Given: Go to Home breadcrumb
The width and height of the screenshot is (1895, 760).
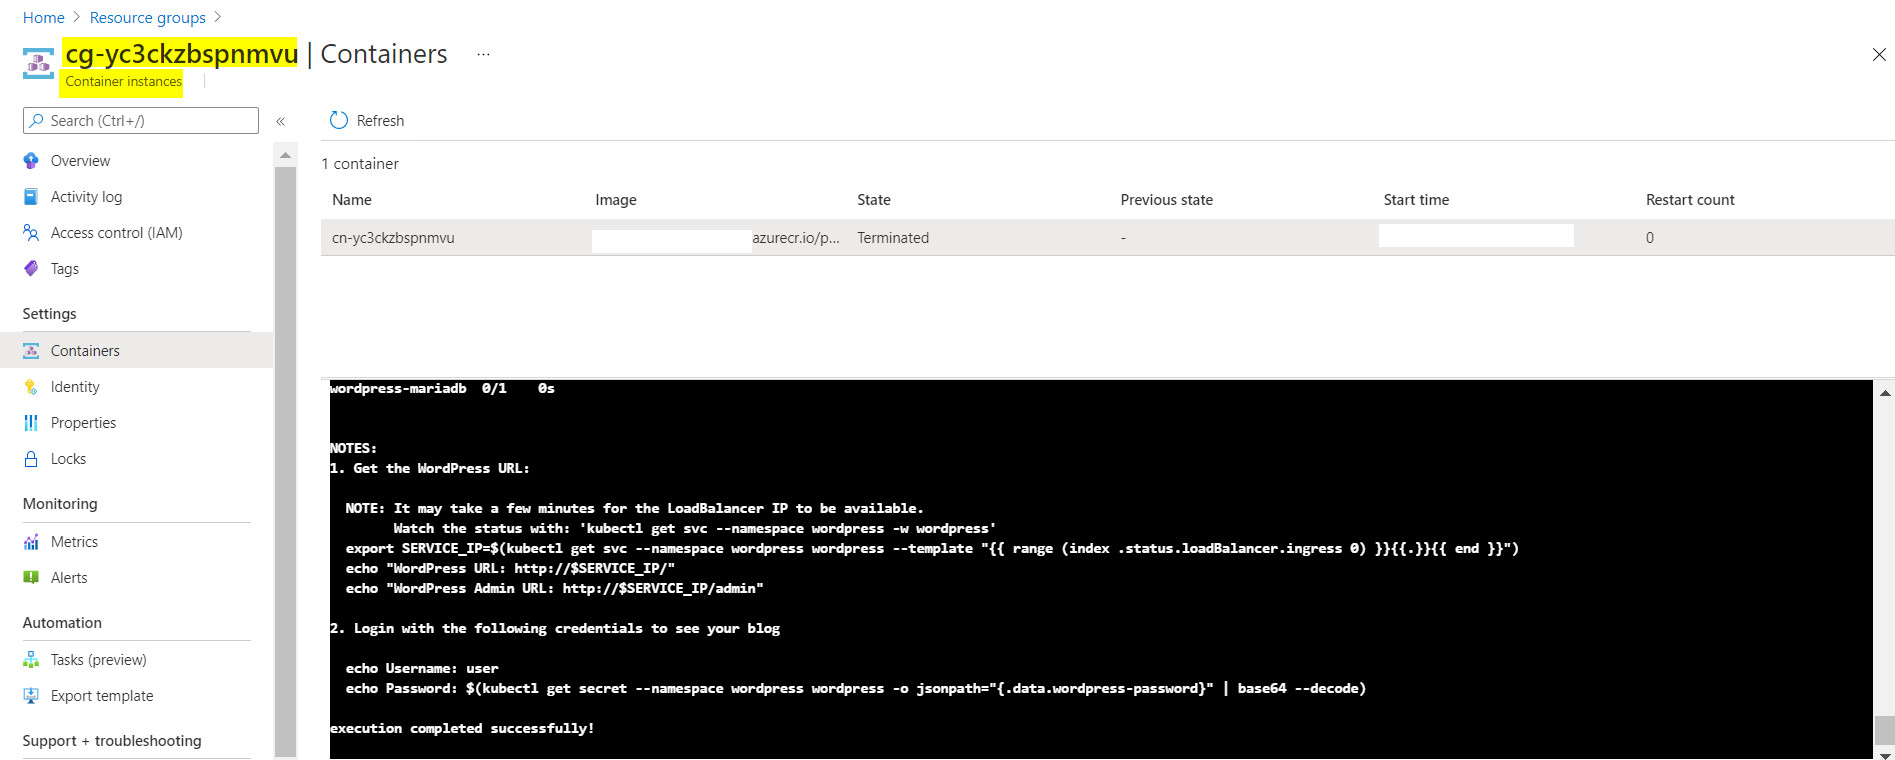Looking at the screenshot, I should (x=43, y=18).
